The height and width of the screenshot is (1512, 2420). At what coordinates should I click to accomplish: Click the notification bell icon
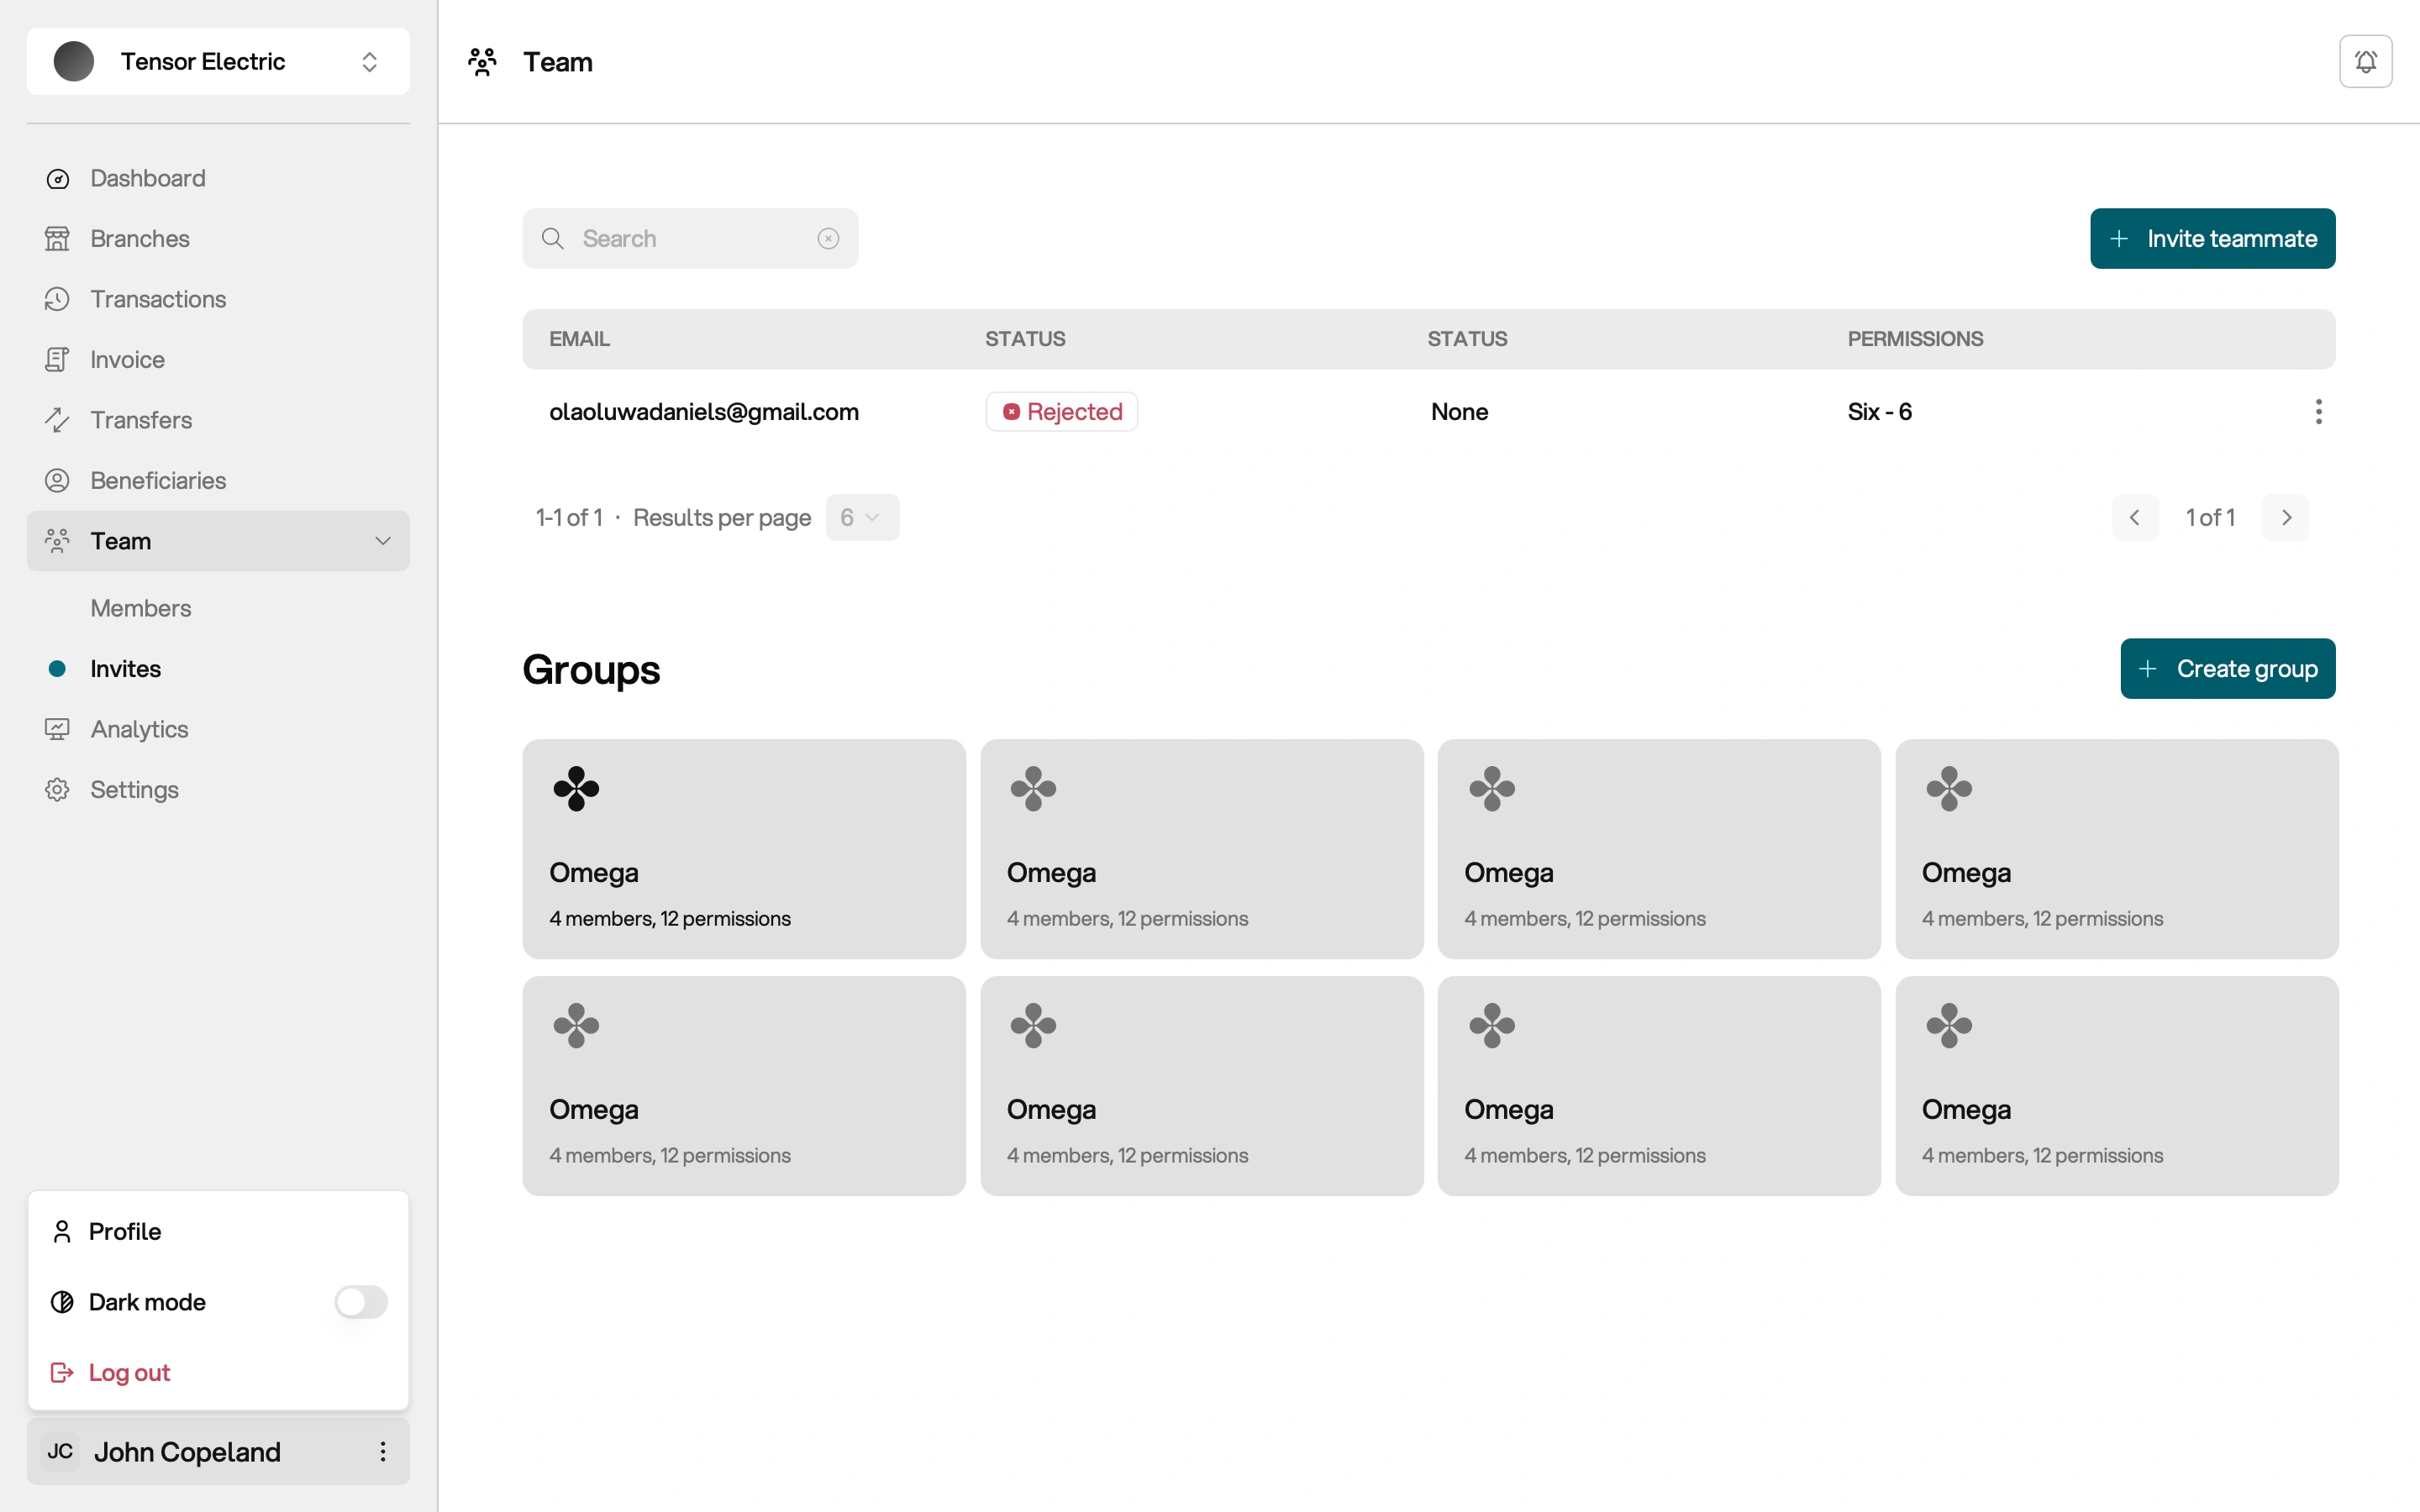pyautogui.click(x=2365, y=62)
